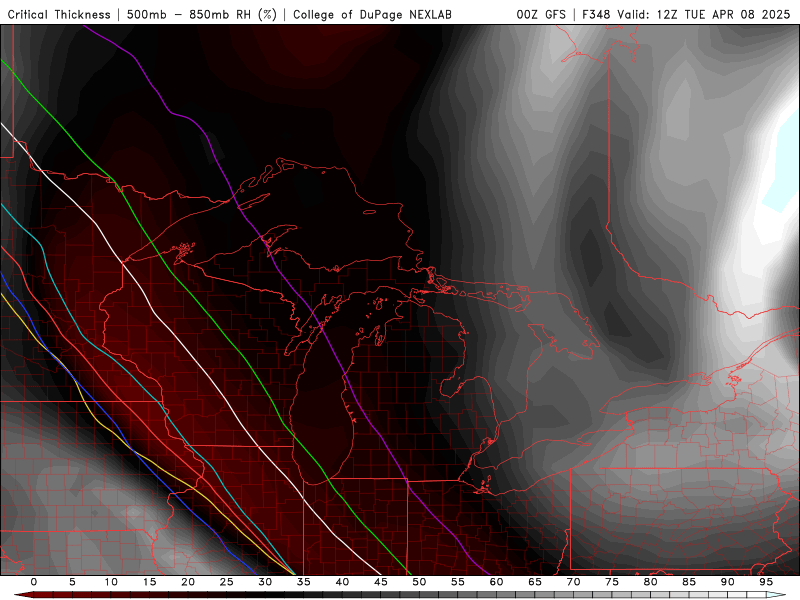The height and width of the screenshot is (600, 800).
Task: Click the "F348" forecast hour text
Action: [596, 14]
